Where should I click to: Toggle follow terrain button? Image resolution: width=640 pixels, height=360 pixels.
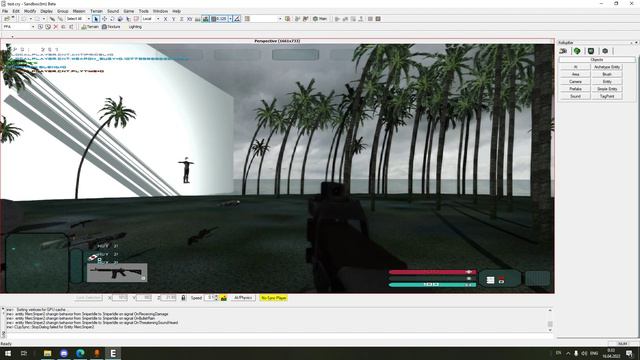click(198, 19)
